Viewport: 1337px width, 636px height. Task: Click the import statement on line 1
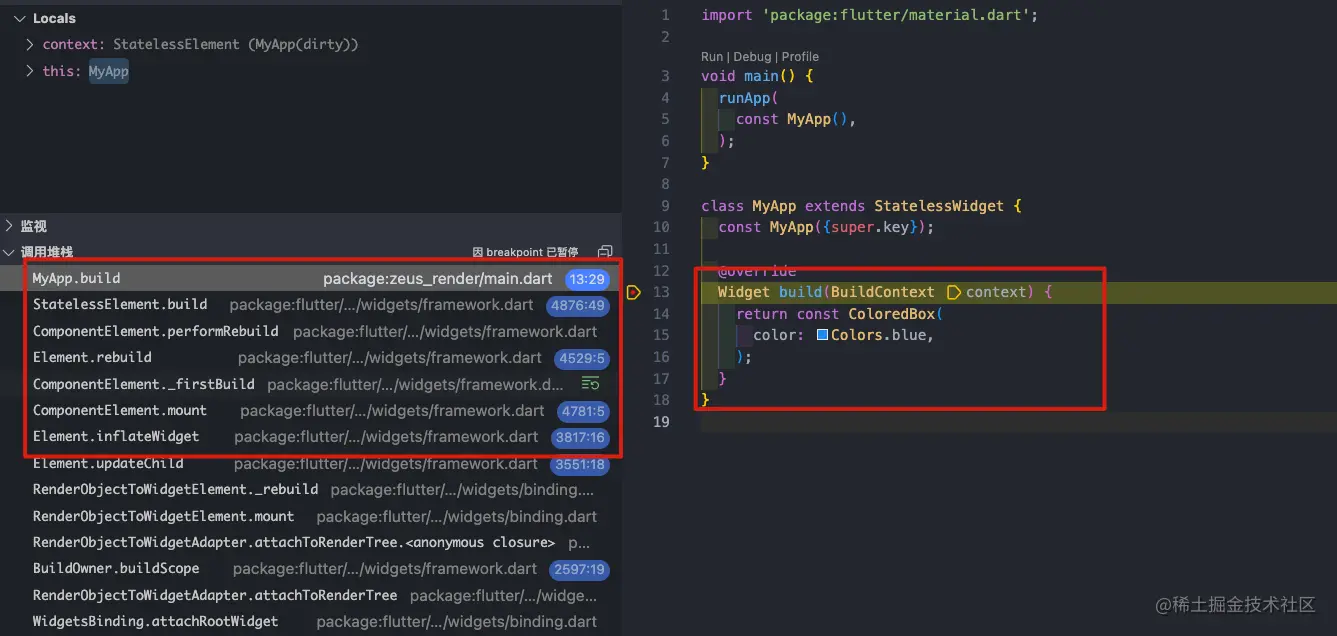869,15
